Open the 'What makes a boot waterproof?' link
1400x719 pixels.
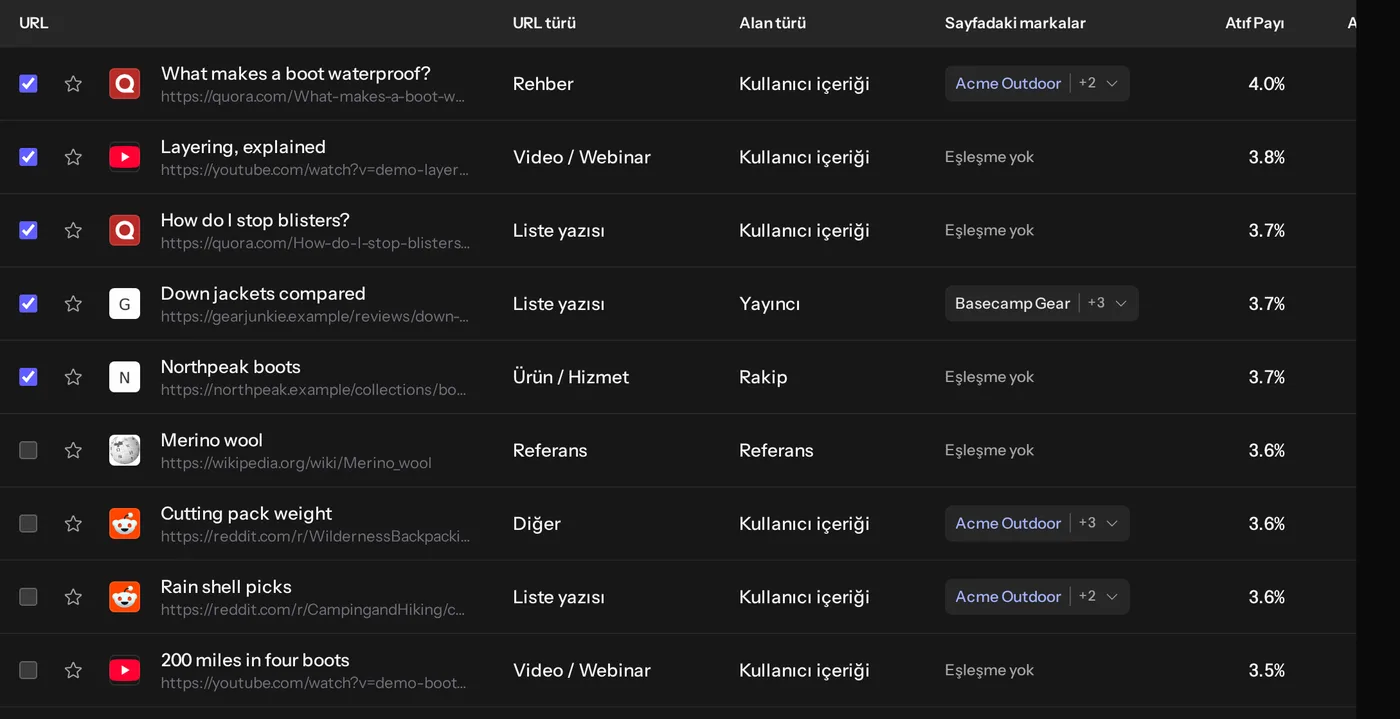pyautogui.click(x=296, y=74)
